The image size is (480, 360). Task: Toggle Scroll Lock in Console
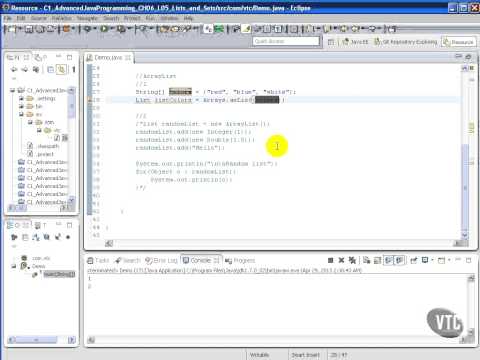(x=377, y=260)
